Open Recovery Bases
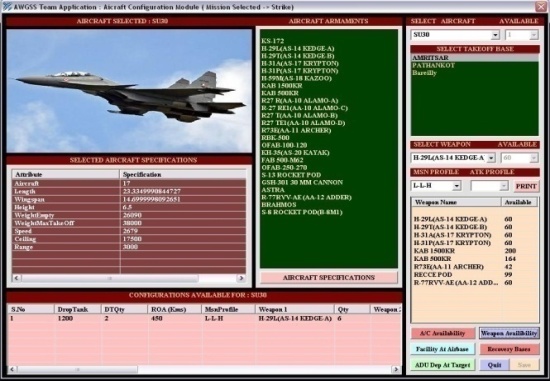This screenshot has height=381, width=550. pyautogui.click(x=509, y=349)
